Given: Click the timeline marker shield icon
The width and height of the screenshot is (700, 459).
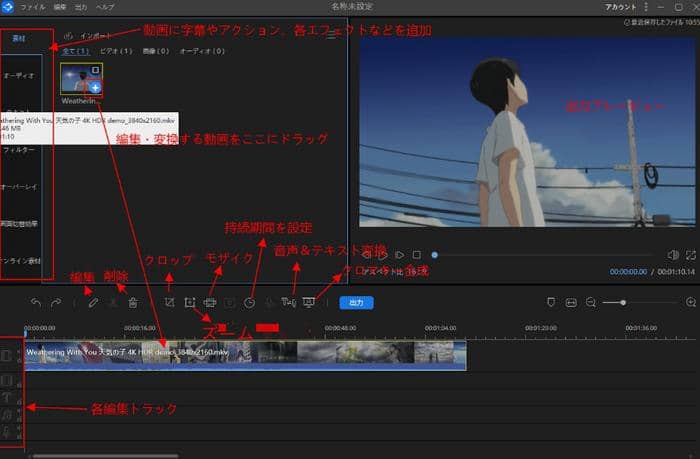Looking at the screenshot, I should coord(551,302).
